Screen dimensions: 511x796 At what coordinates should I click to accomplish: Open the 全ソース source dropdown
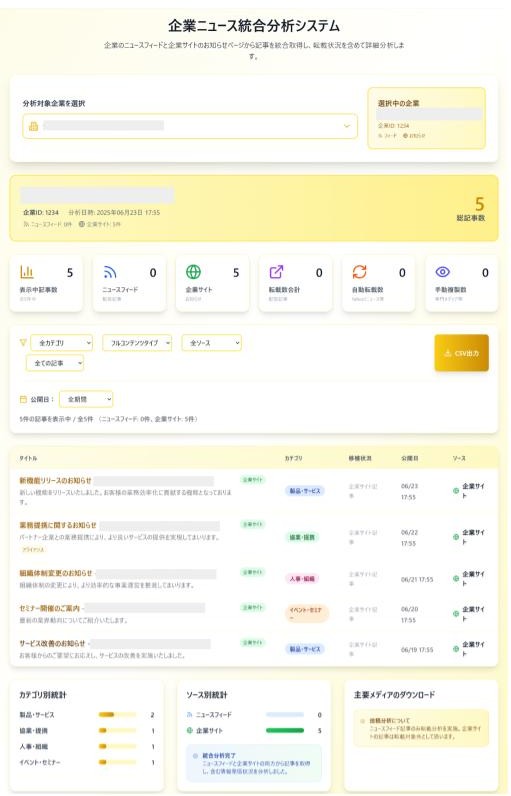click(212, 343)
